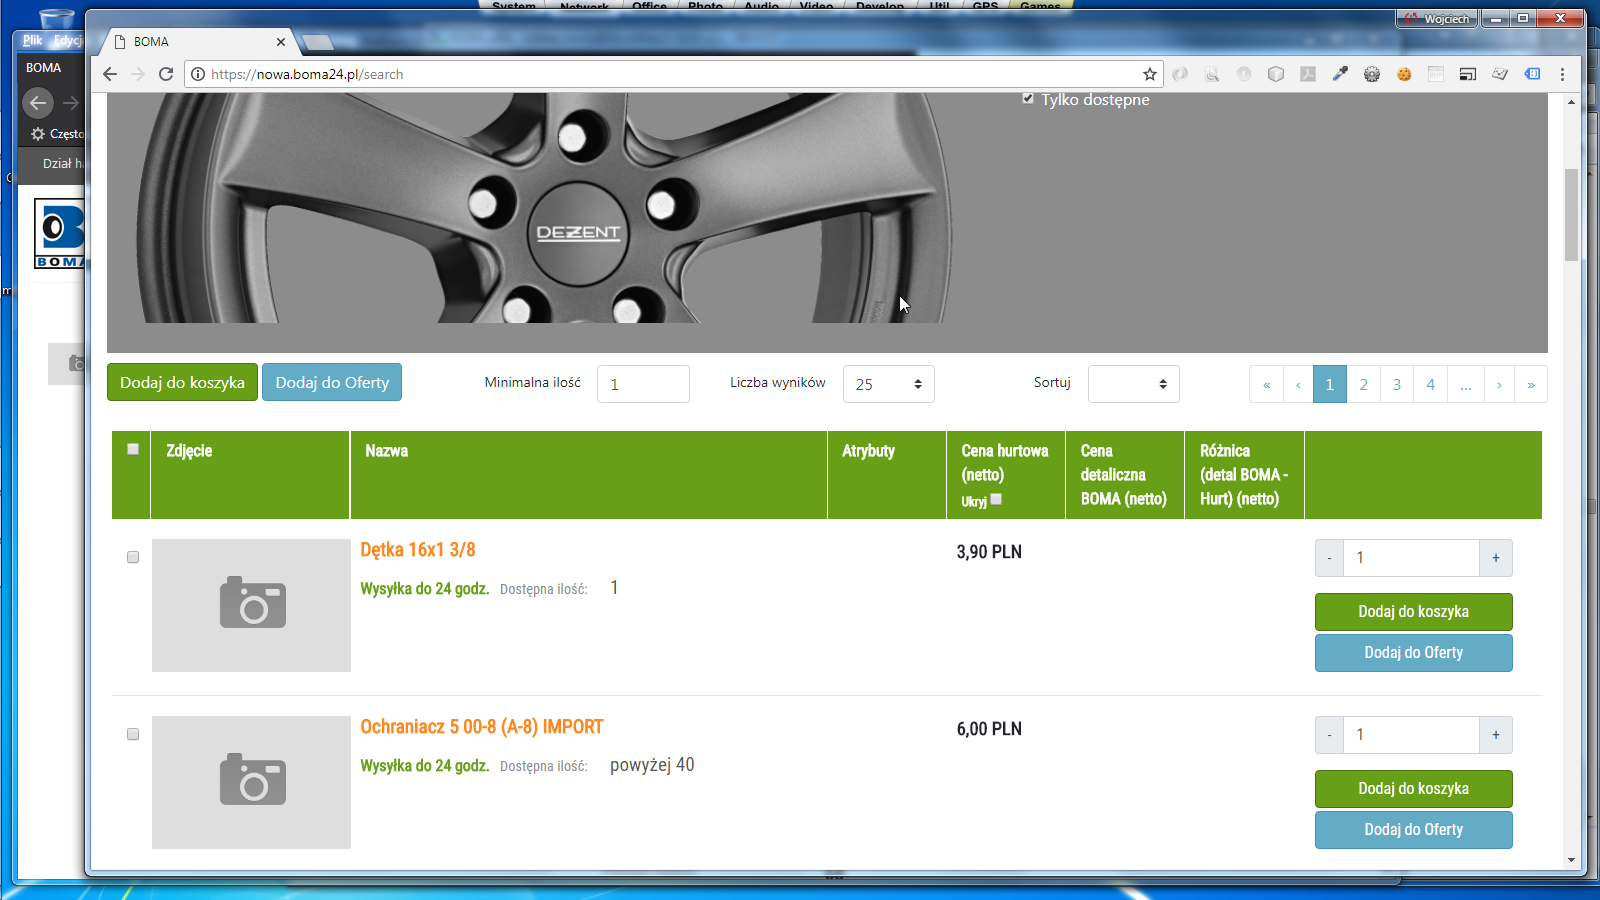This screenshot has height=900, width=1600.
Task: Go to results page 3
Action: tap(1397, 384)
